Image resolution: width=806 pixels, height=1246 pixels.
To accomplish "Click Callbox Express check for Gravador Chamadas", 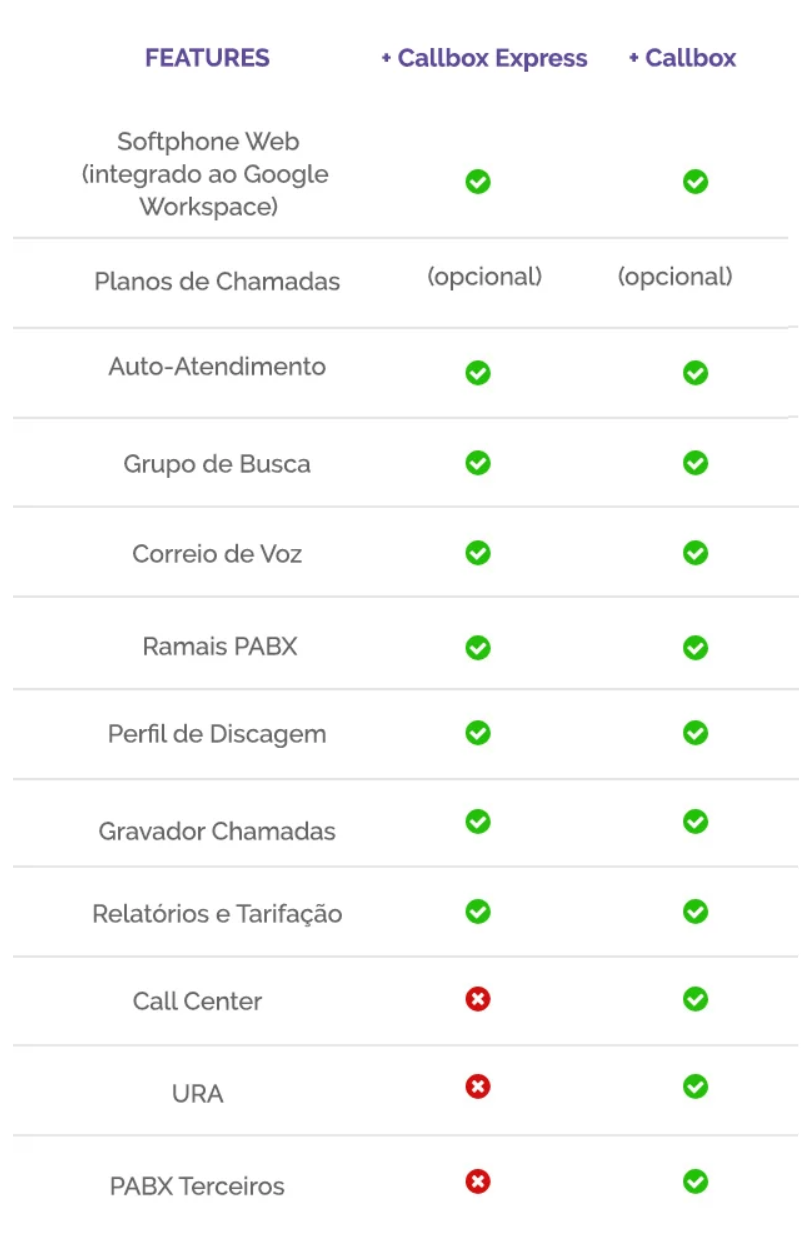I will pyautogui.click(x=478, y=822).
